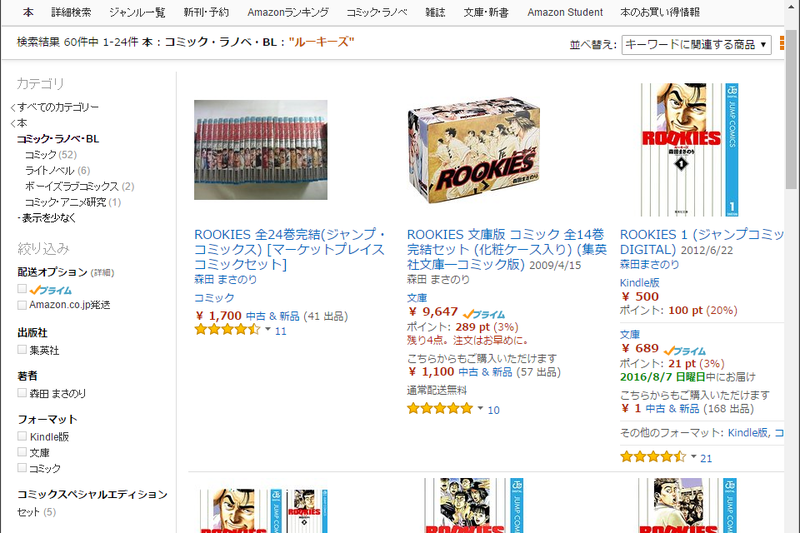This screenshot has height=533, width=800.
Task: Open photo of 24-volume comic set
Action: tap(261, 150)
